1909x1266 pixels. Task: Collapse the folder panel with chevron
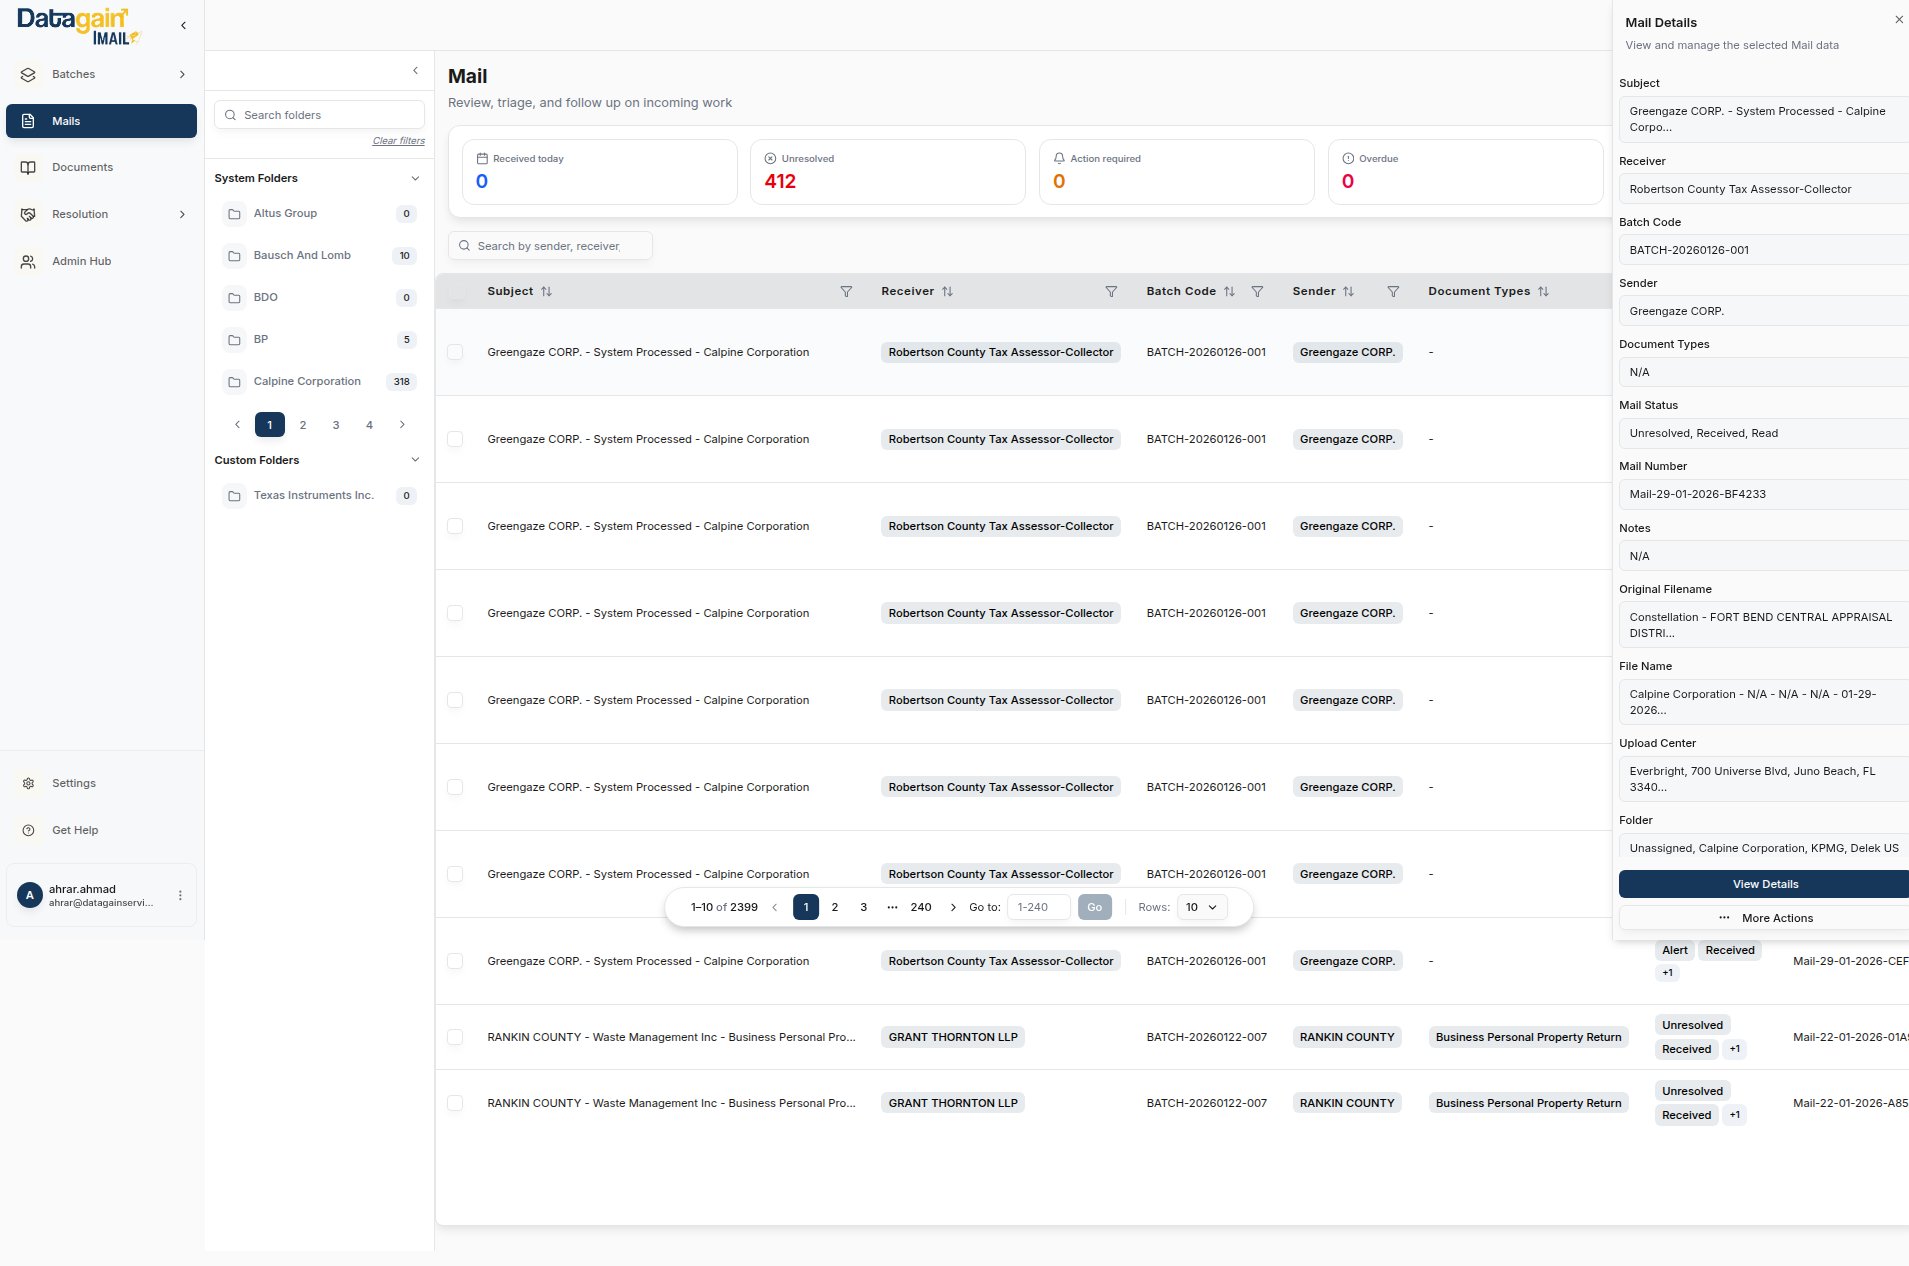coord(415,71)
